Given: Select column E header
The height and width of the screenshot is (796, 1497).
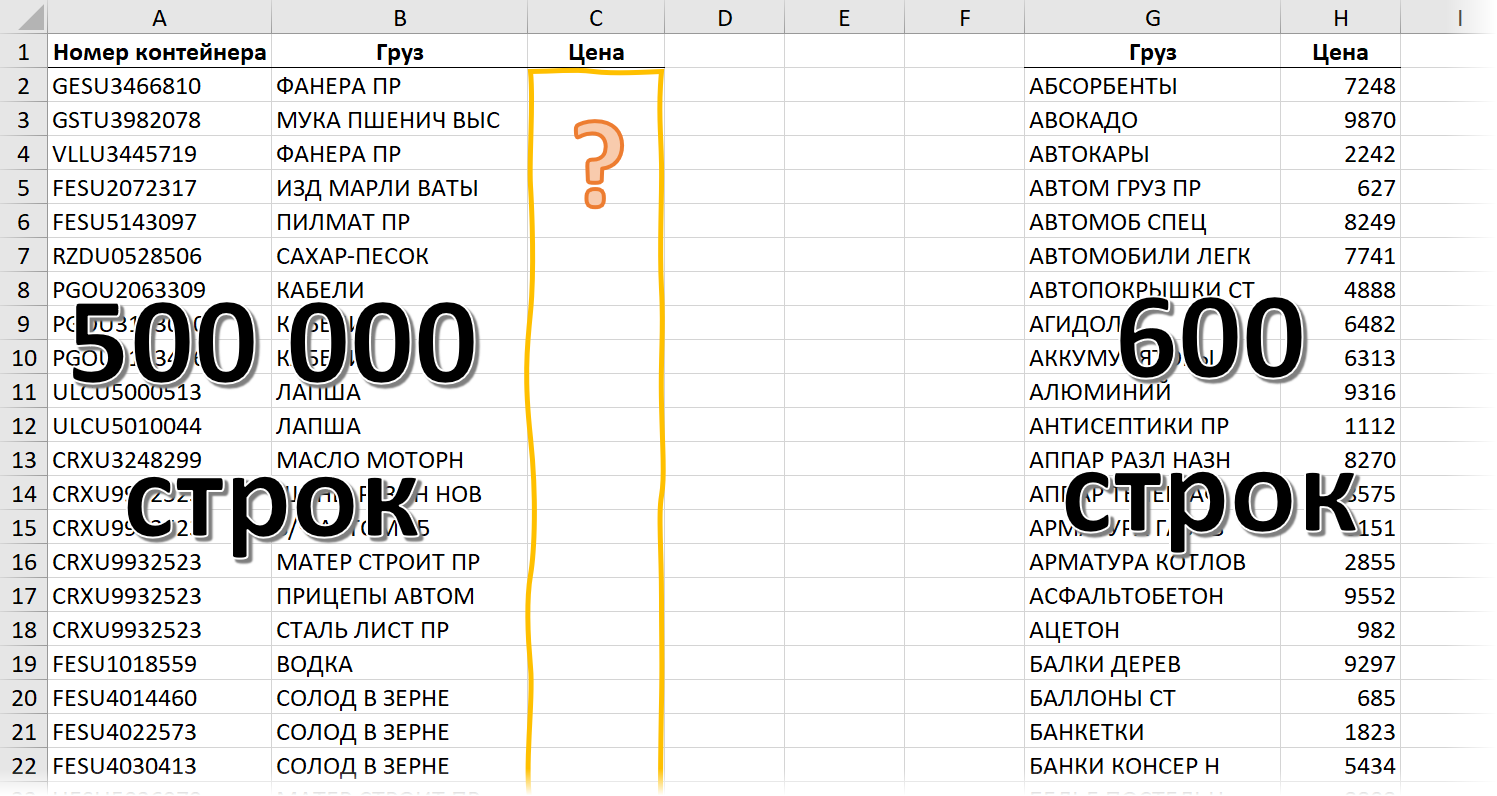Looking at the screenshot, I should pos(844,17).
